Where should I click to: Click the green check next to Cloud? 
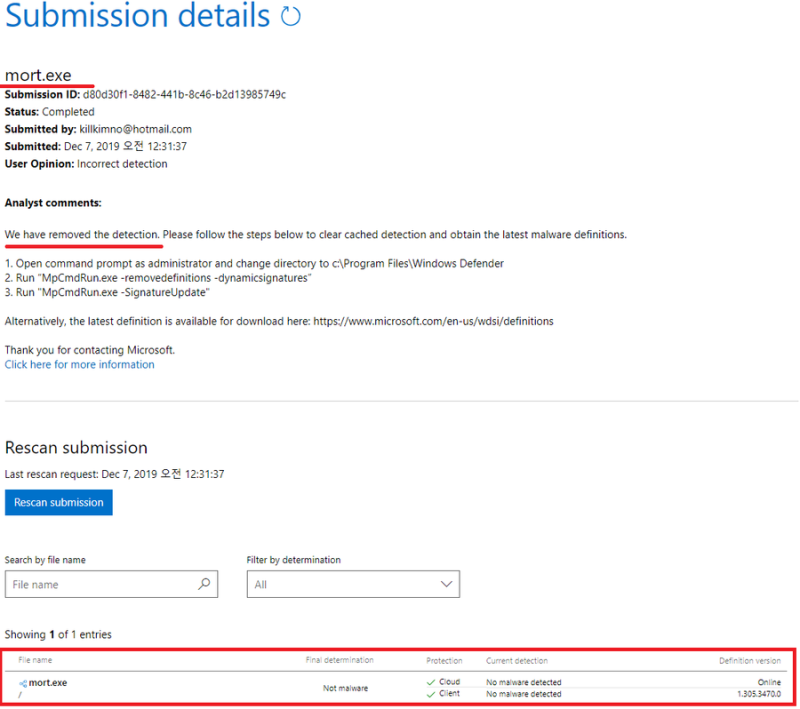pyautogui.click(x=428, y=682)
